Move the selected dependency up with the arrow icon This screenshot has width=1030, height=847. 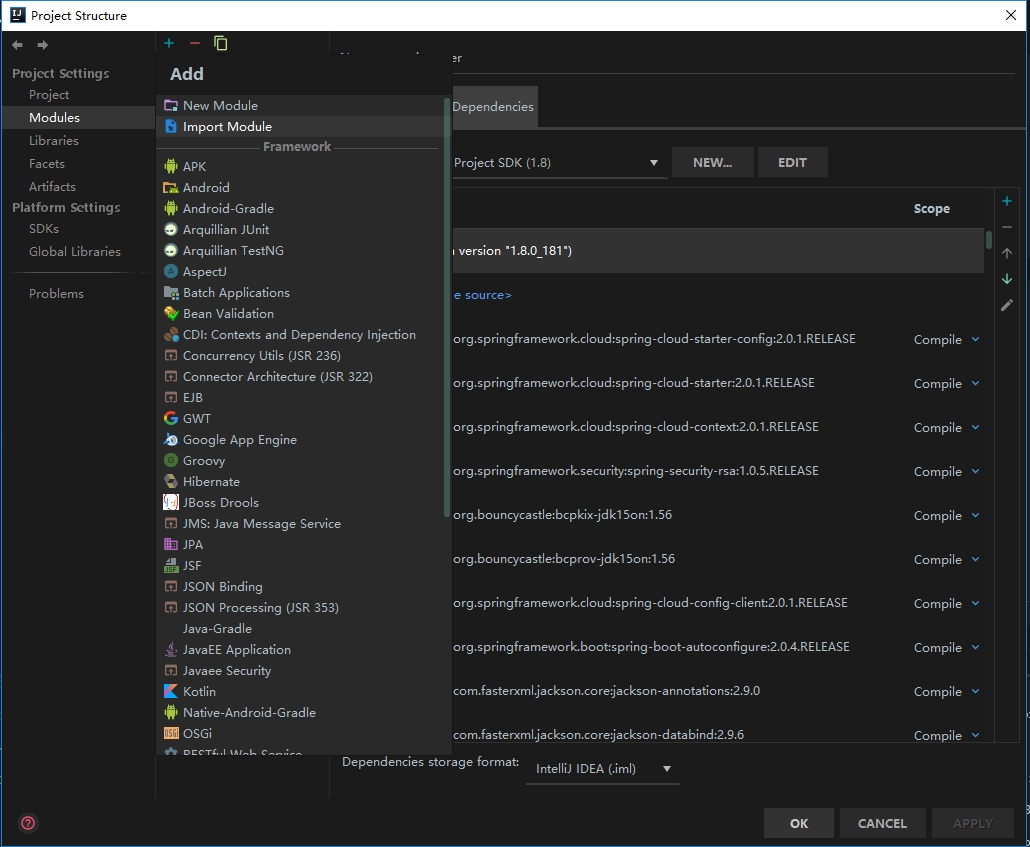(1007, 252)
